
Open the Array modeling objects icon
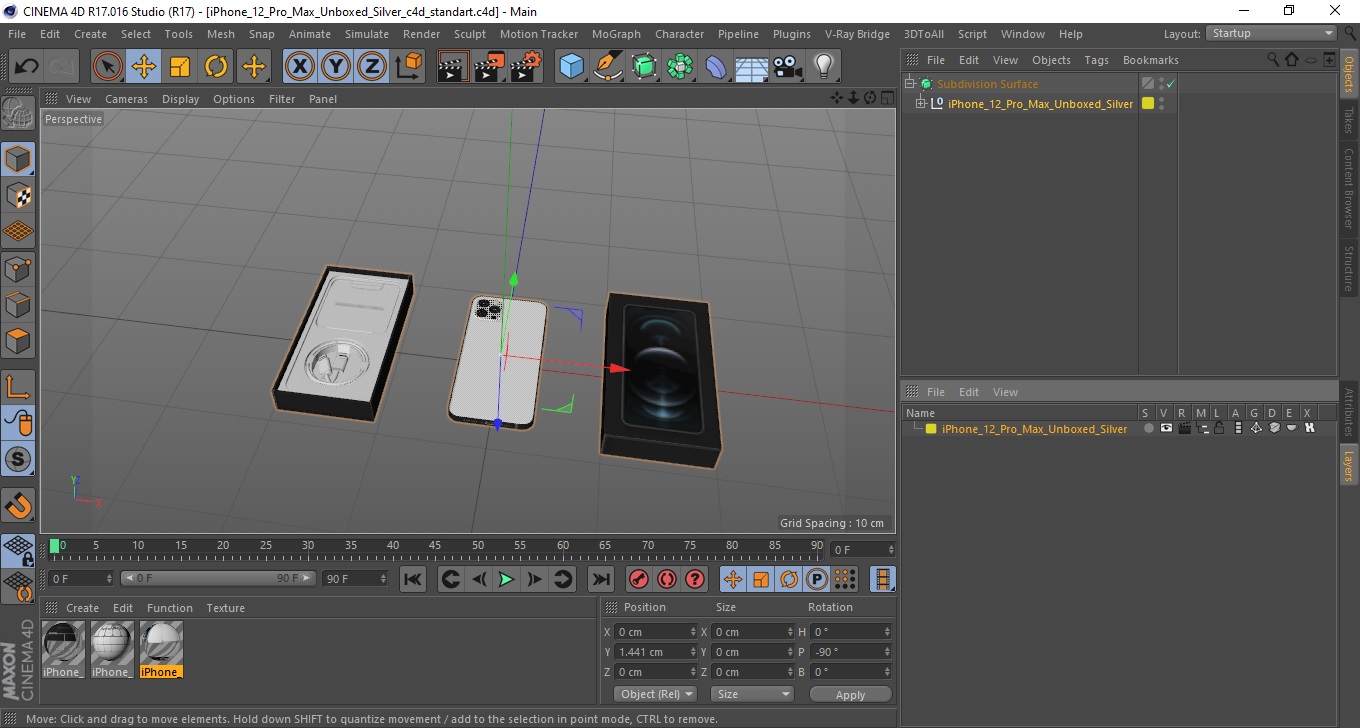pyautogui.click(x=680, y=67)
